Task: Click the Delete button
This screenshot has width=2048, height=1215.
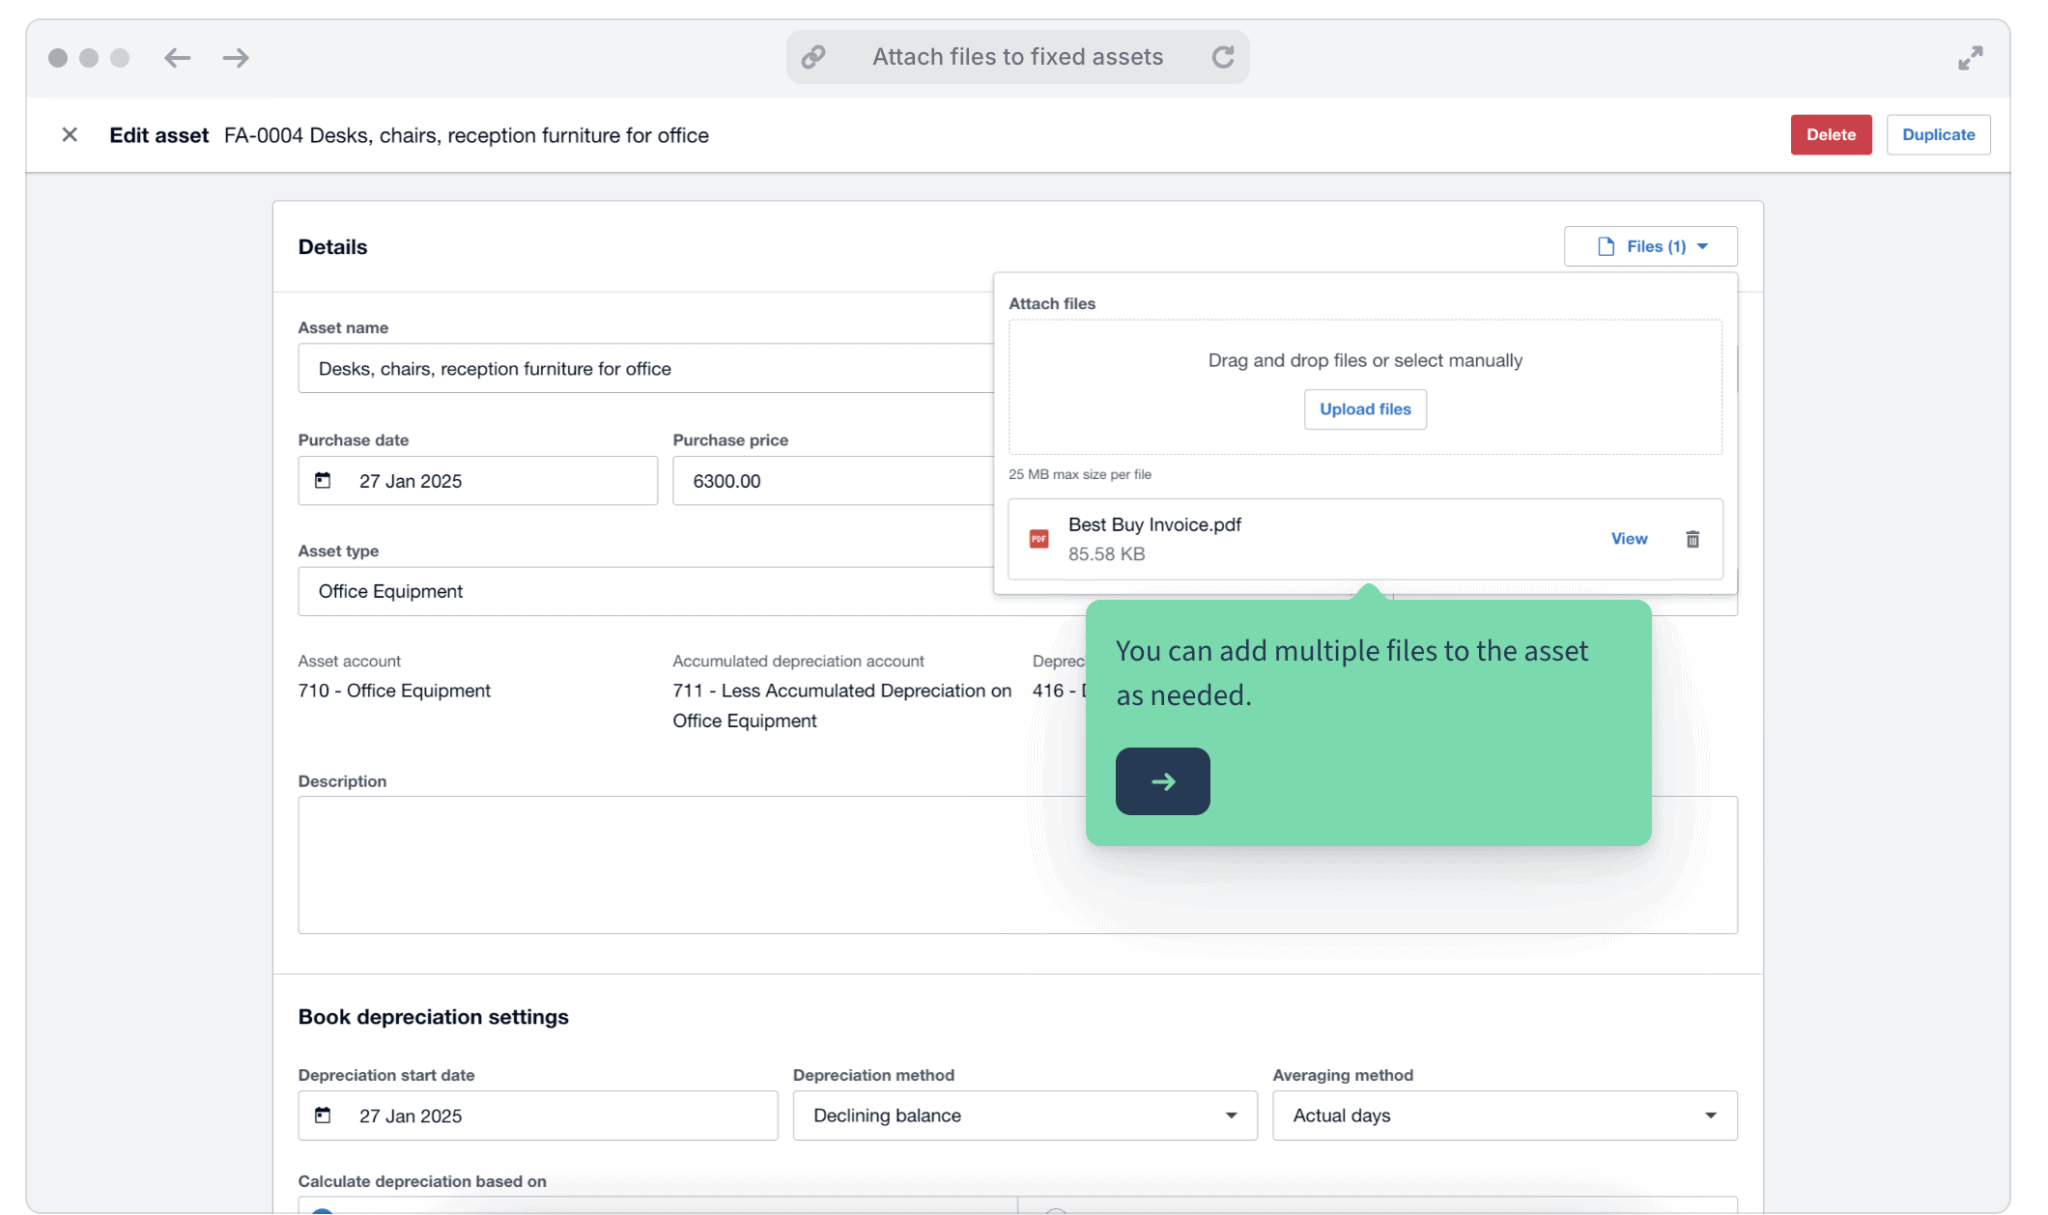Action: point(1831,134)
